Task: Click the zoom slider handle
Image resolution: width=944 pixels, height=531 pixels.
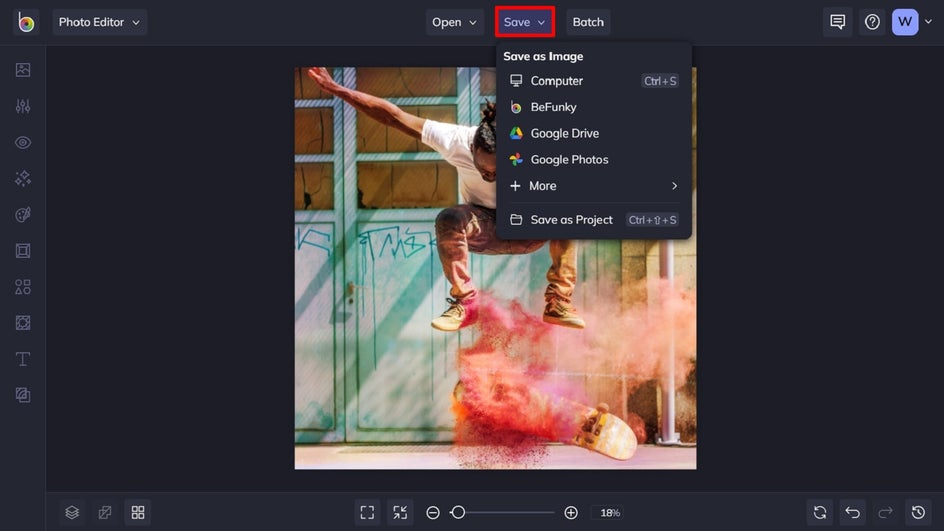Action: tap(458, 512)
